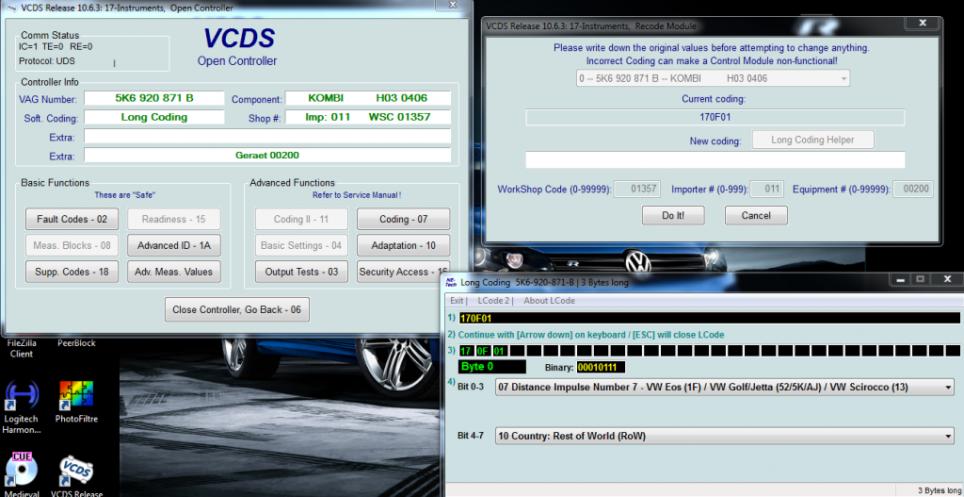Open PeerBlock desktop shortcut
The height and width of the screenshot is (497, 964).
76,343
